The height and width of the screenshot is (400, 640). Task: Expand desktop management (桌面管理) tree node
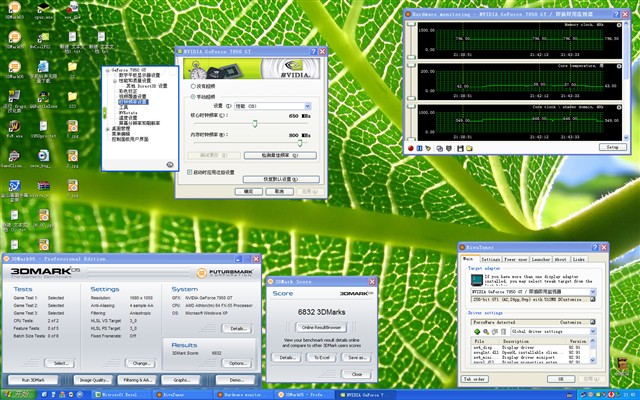(108, 129)
